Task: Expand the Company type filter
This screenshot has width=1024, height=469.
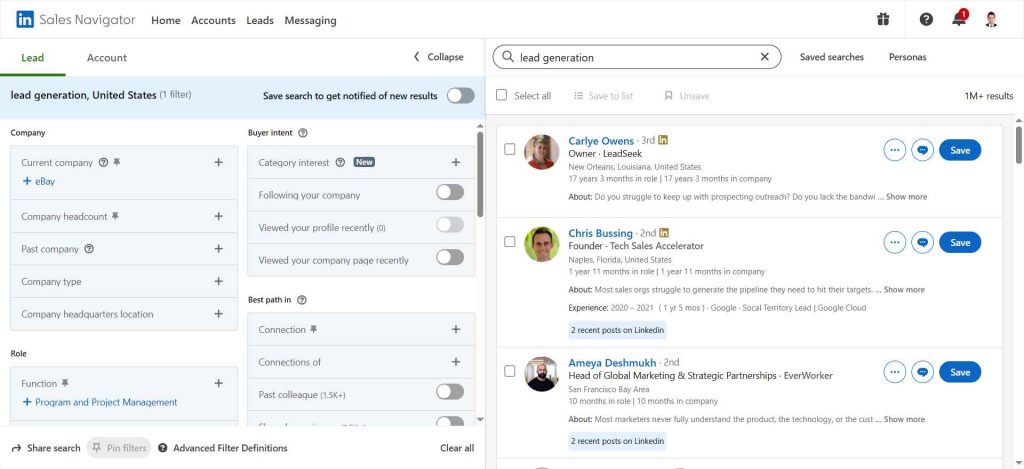Action: (x=219, y=282)
